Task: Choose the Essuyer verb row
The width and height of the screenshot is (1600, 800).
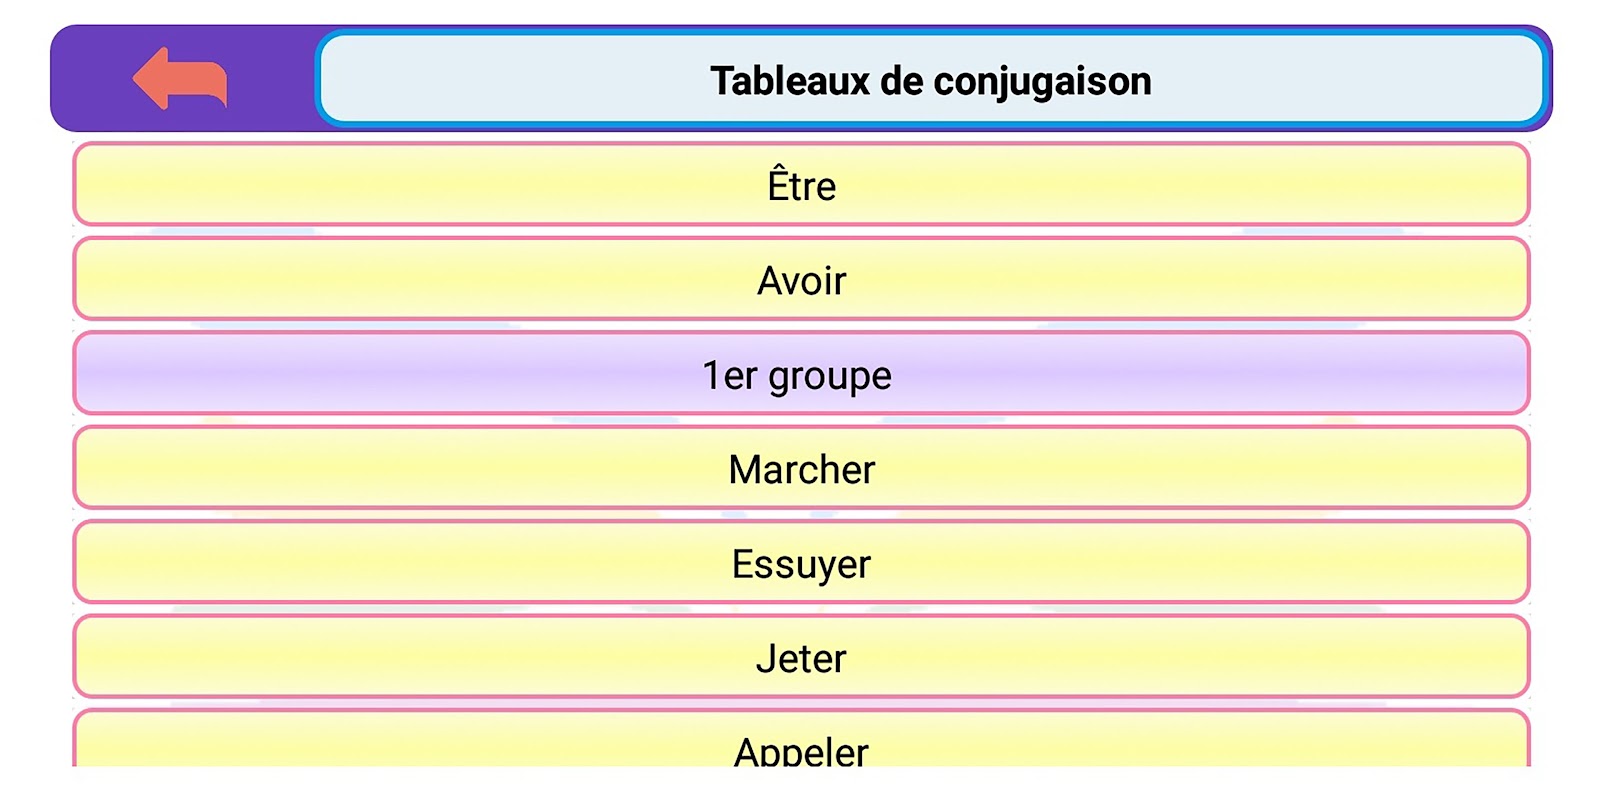Action: click(x=801, y=563)
